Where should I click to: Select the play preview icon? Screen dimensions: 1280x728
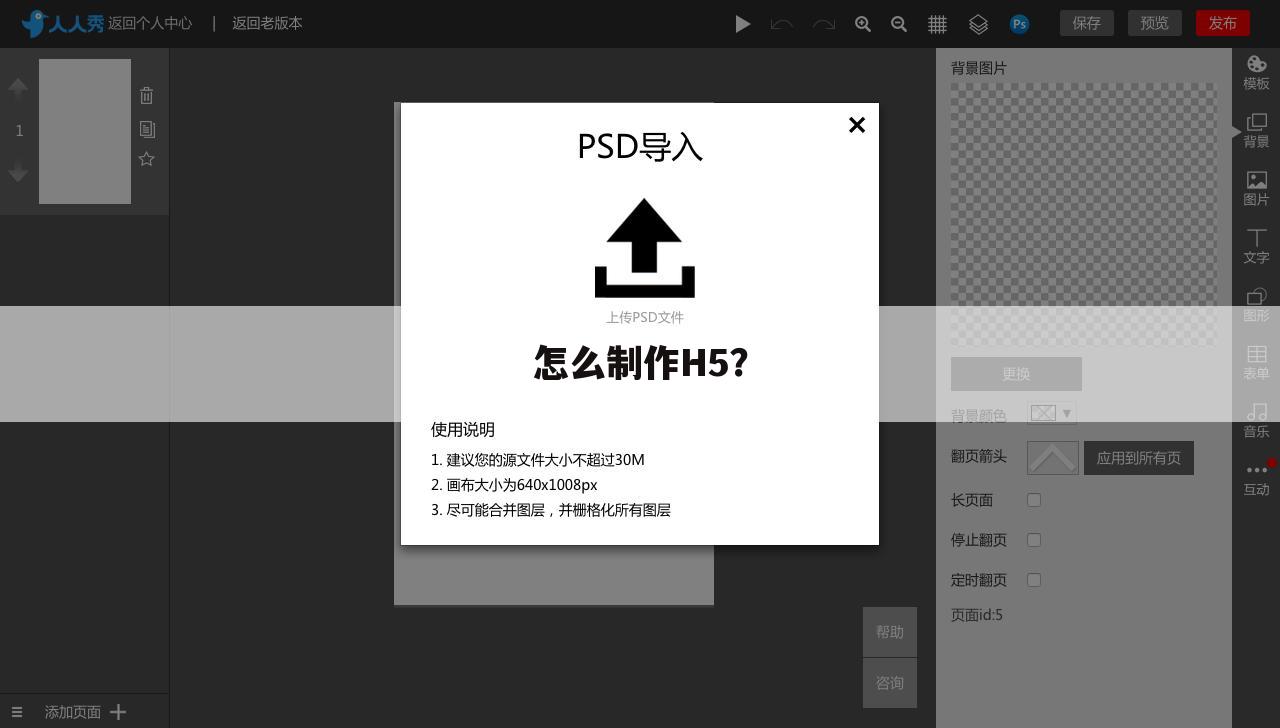(x=742, y=23)
